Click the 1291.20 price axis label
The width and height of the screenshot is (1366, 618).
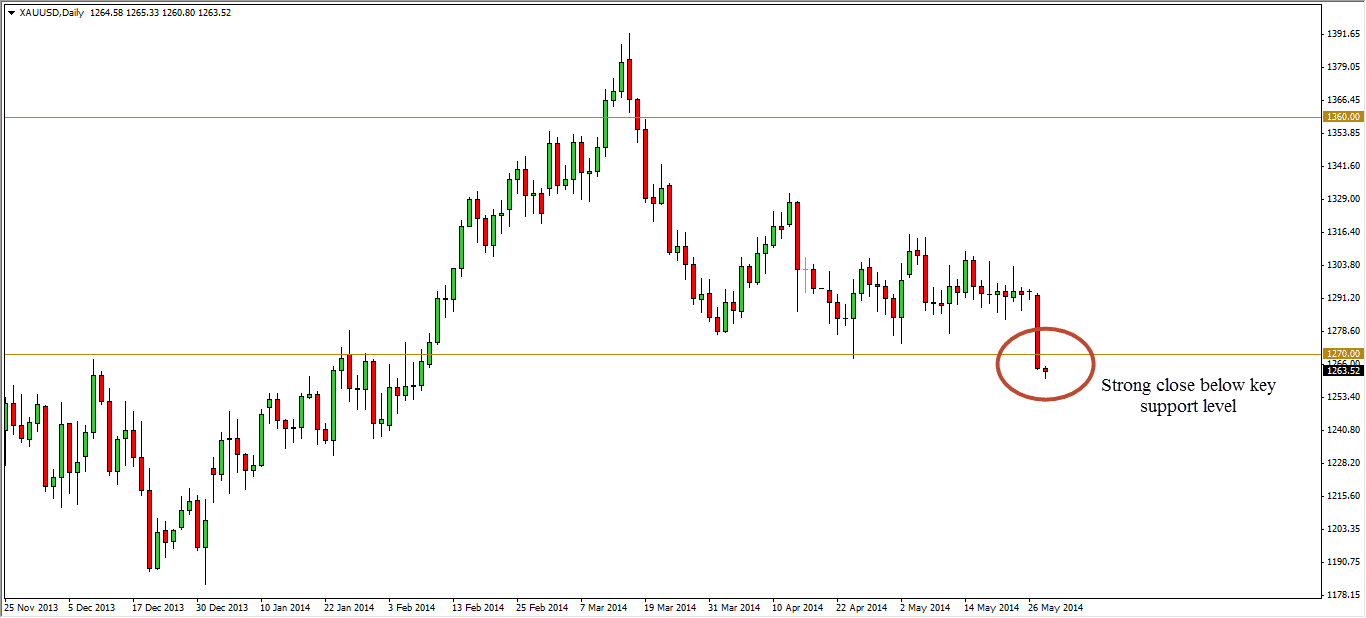(1343, 297)
